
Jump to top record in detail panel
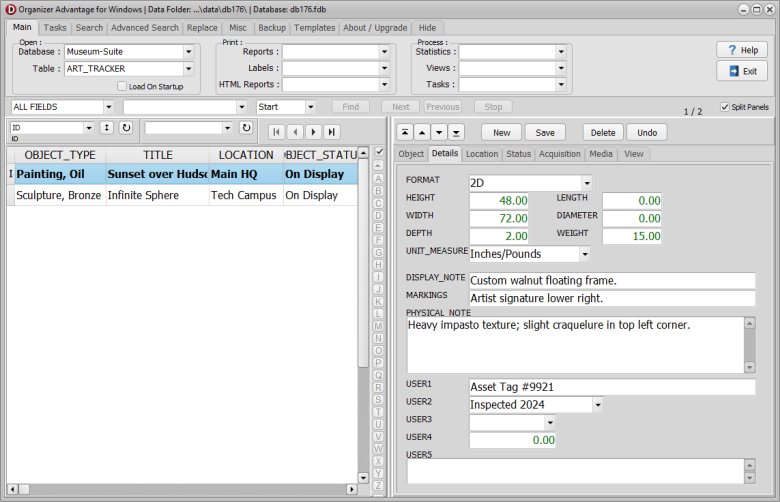pos(403,132)
